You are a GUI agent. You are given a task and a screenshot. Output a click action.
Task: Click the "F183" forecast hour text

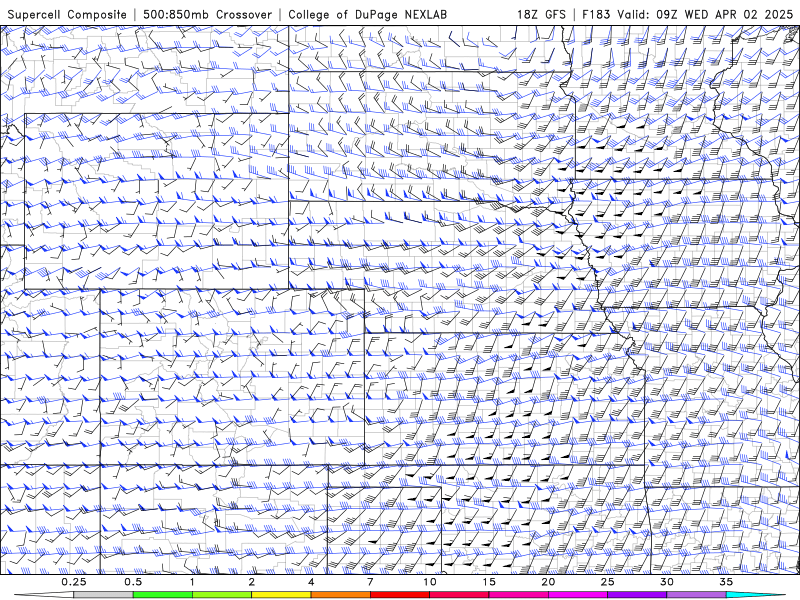[x=596, y=14]
